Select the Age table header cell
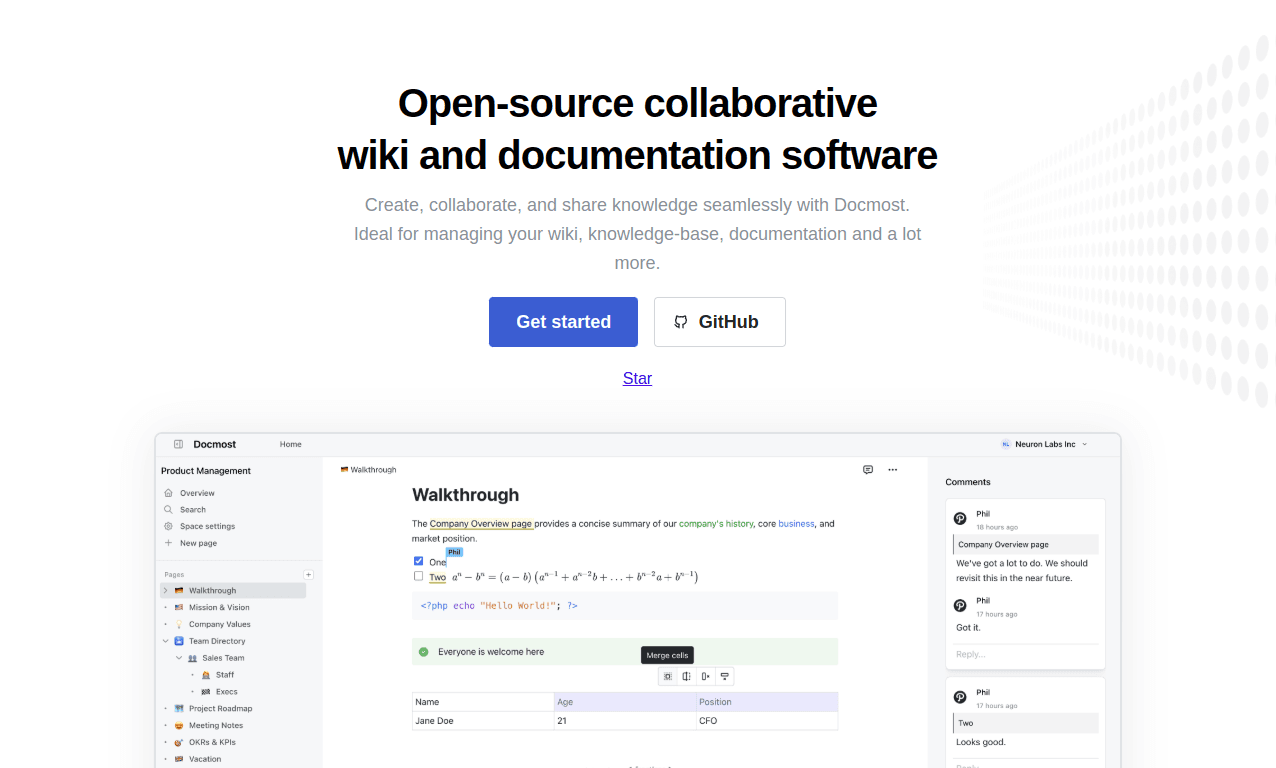The image size is (1276, 768). tap(625, 702)
